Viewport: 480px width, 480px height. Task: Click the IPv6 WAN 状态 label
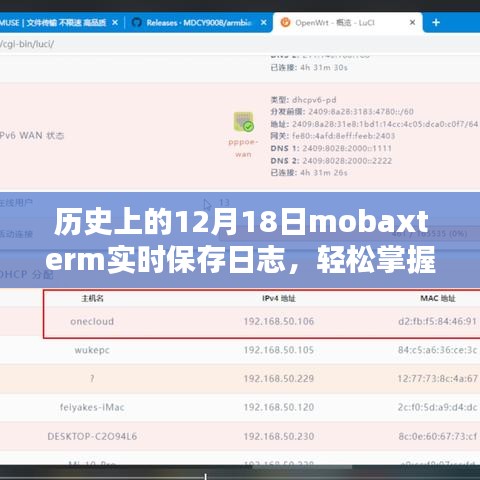point(32,136)
